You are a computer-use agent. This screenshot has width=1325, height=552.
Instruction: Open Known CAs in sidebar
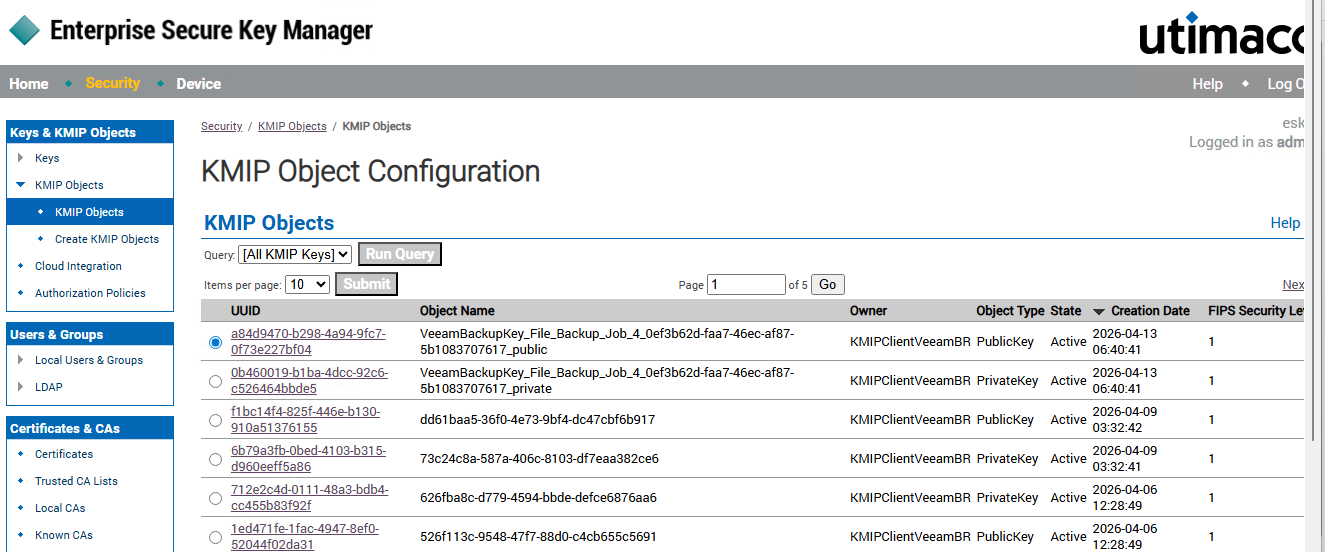[64, 535]
